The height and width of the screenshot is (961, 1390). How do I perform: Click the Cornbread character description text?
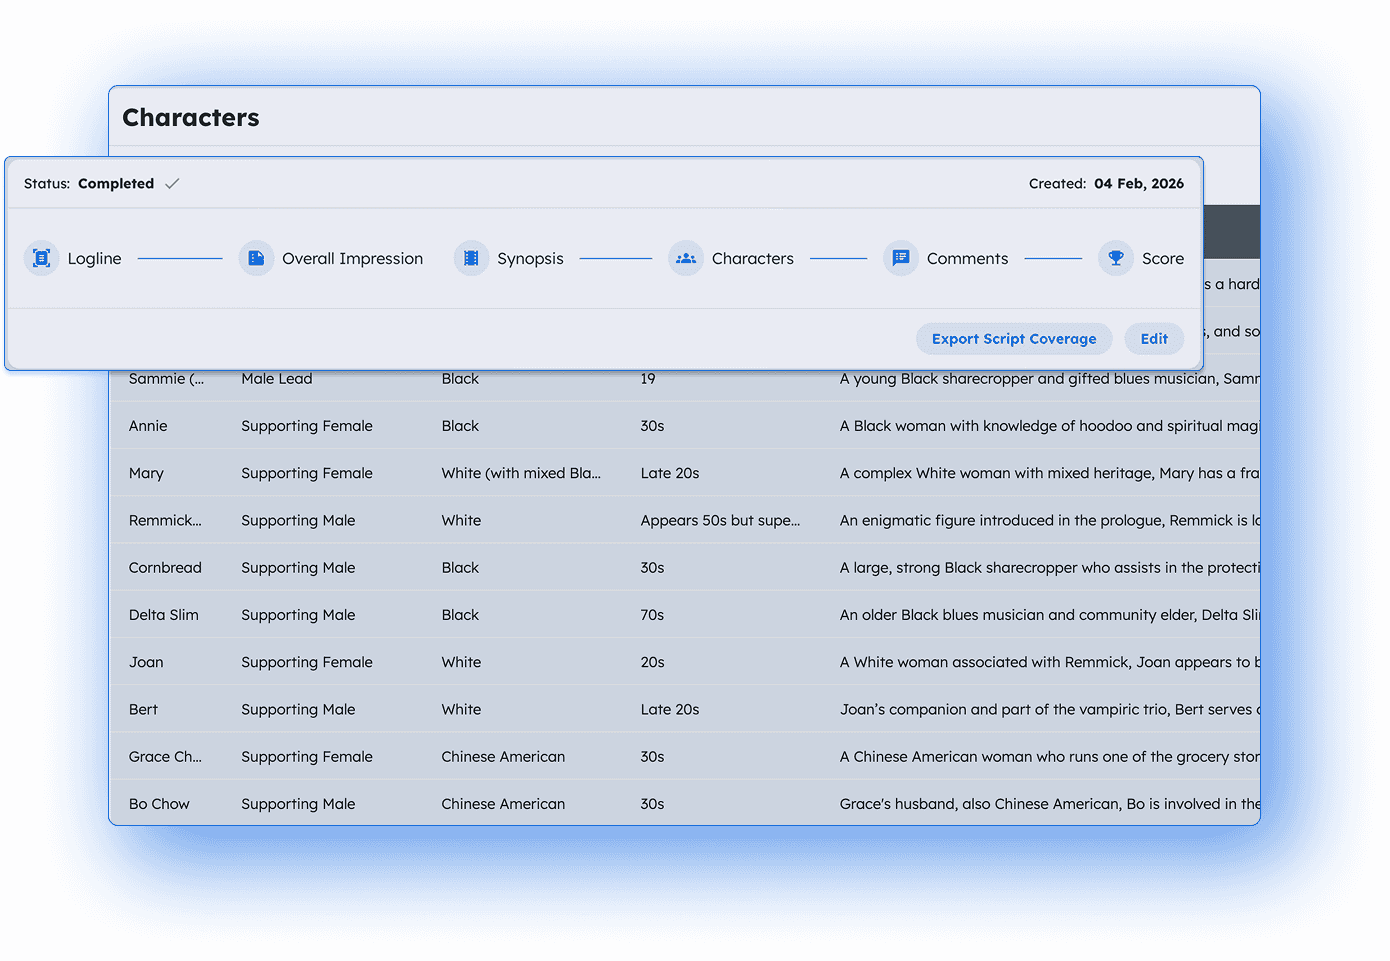click(x=1048, y=568)
